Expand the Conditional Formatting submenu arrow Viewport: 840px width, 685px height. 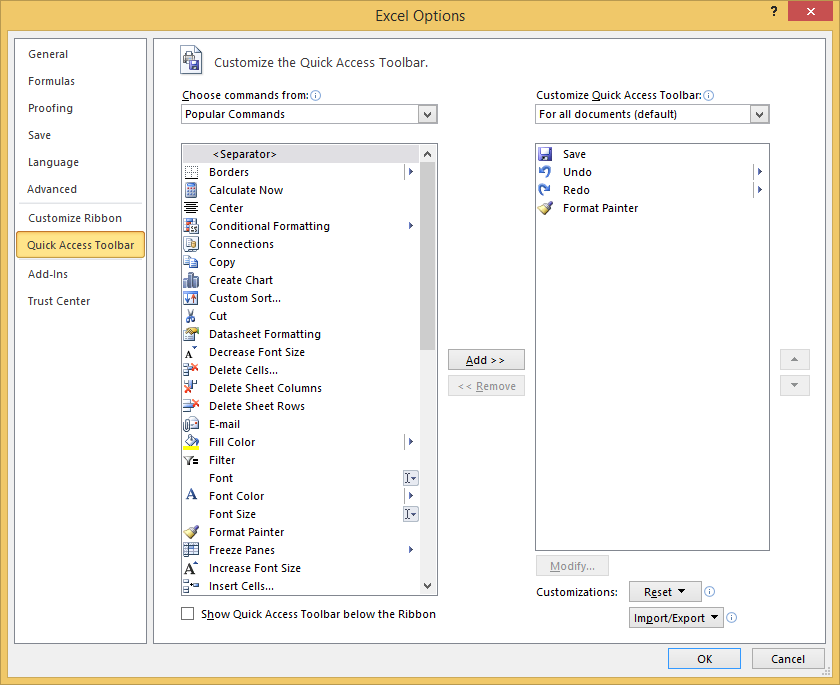[x=411, y=226]
